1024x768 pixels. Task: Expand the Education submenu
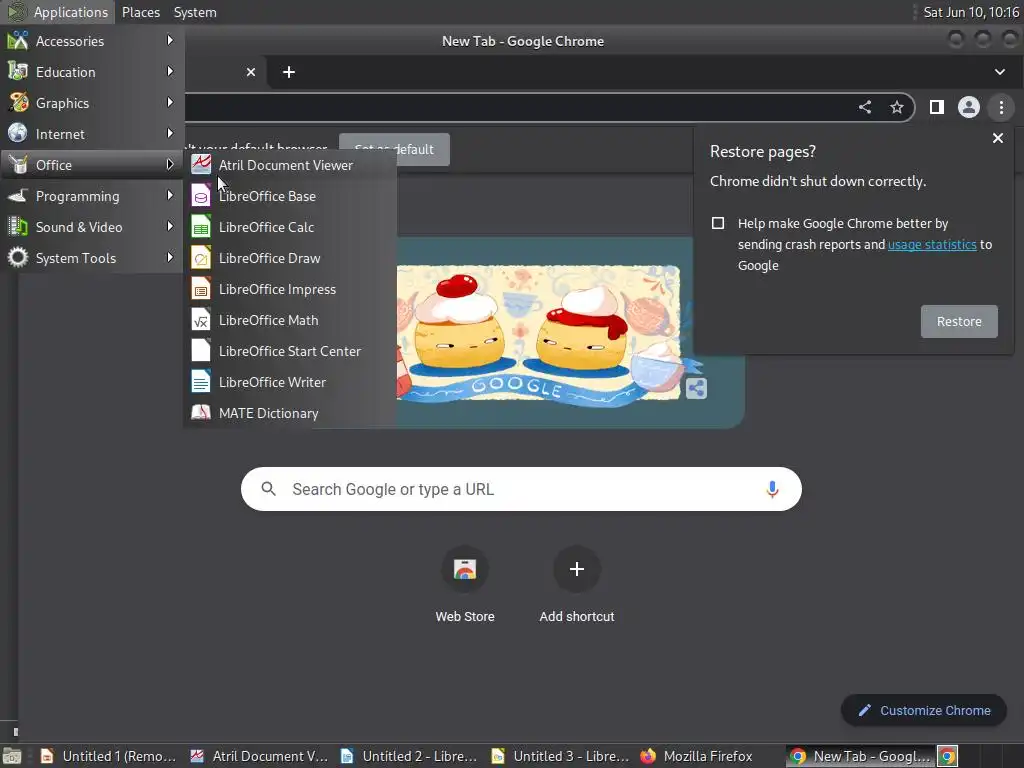coord(92,72)
